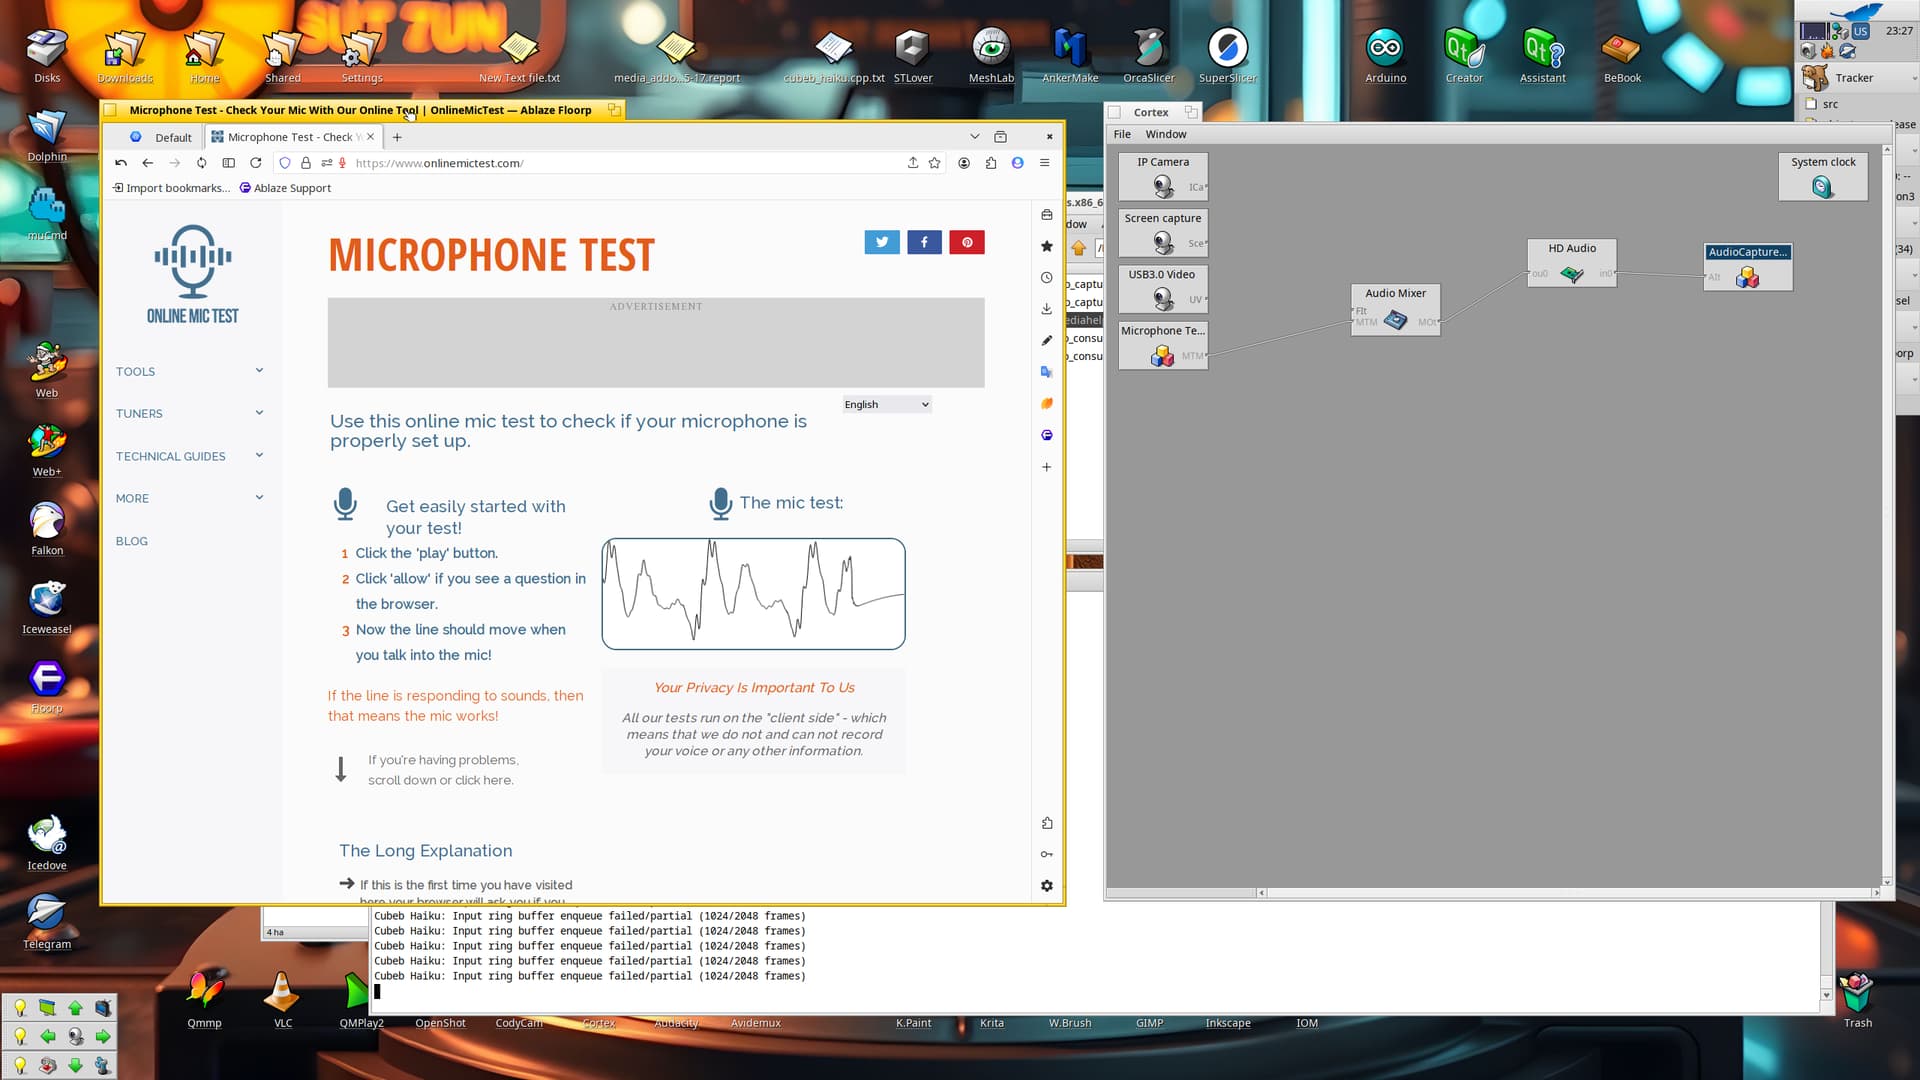Expand TECHNICAL GUIDES sidebar menu

(x=189, y=456)
